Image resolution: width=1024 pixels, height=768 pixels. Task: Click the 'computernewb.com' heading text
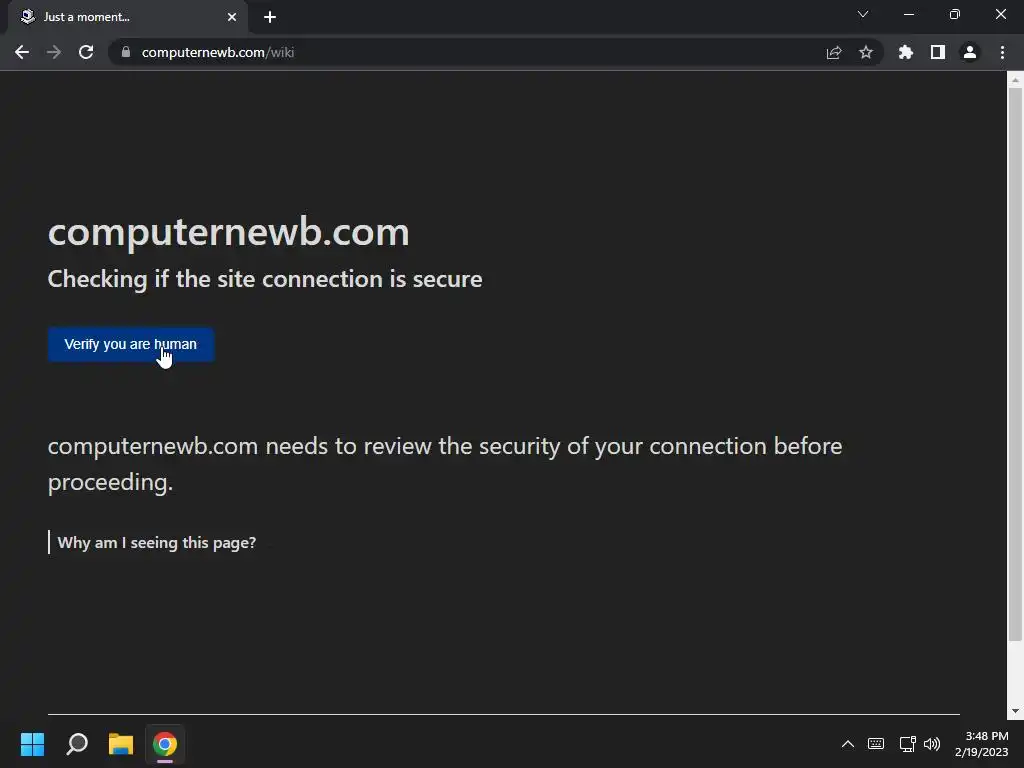(x=229, y=233)
